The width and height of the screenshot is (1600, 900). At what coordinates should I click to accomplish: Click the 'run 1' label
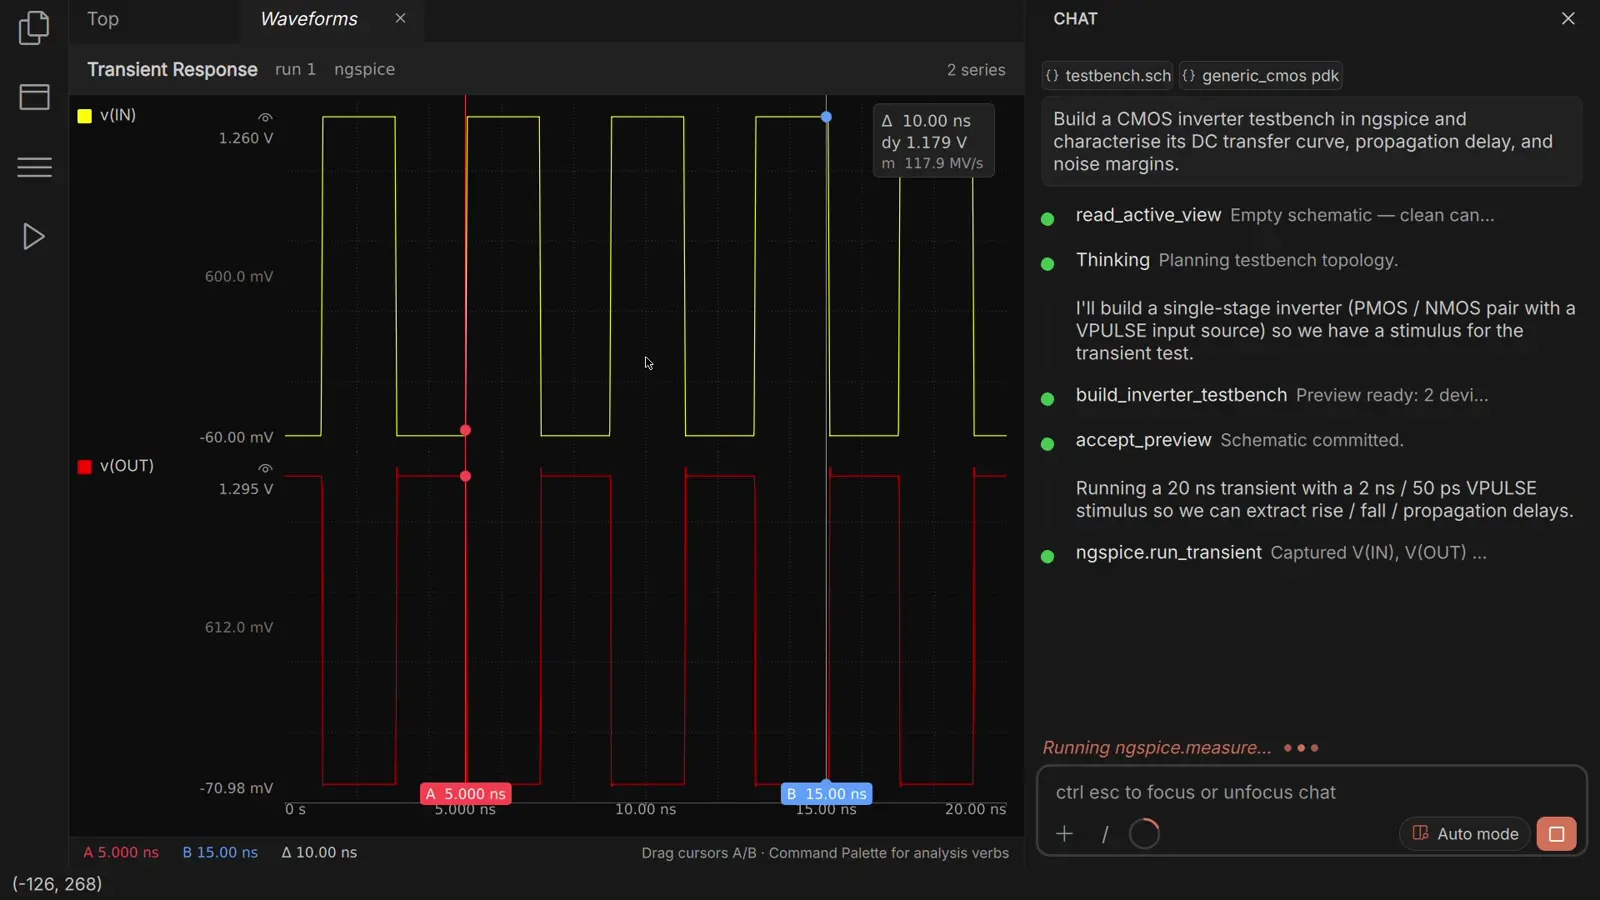(x=295, y=69)
